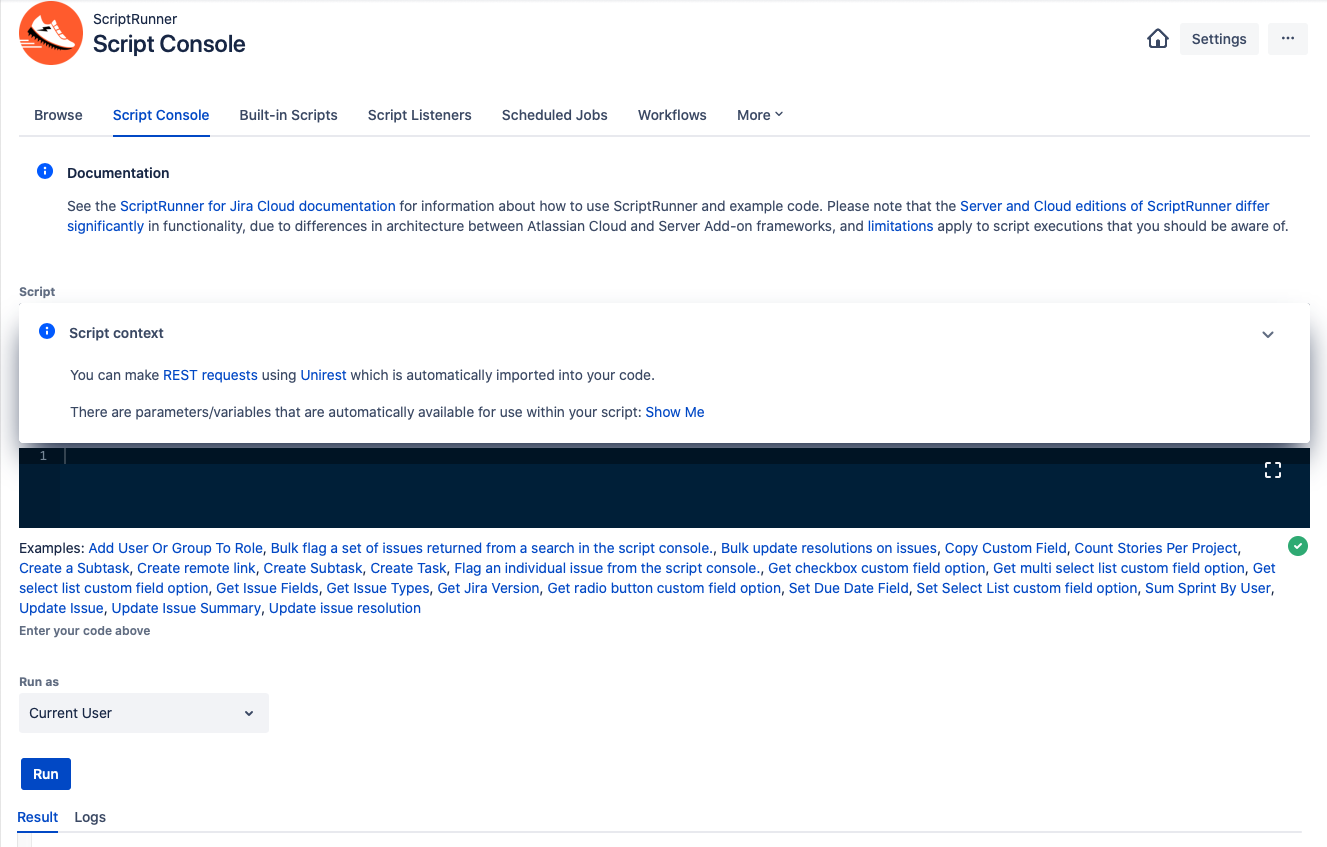
Task: Load Set Select List custom field option example
Action: pos(1027,588)
